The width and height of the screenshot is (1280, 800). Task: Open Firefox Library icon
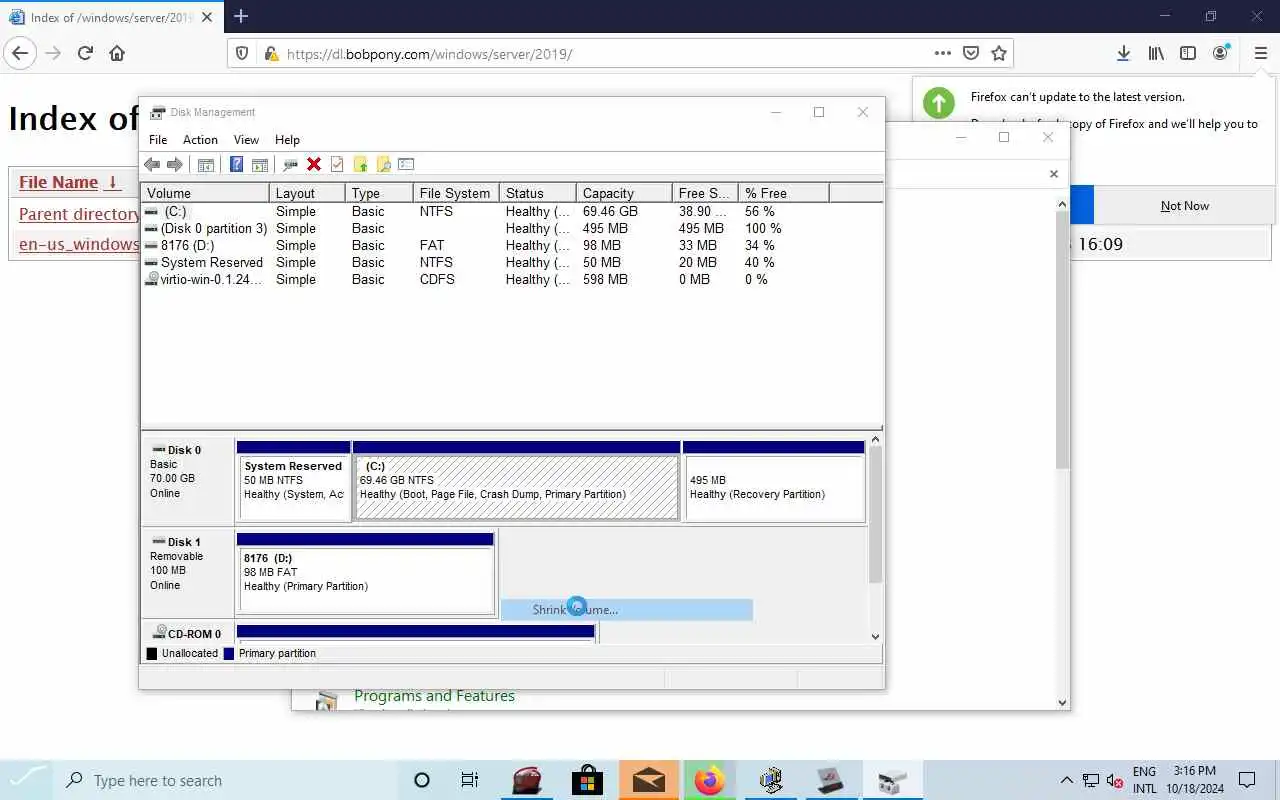click(x=1156, y=54)
